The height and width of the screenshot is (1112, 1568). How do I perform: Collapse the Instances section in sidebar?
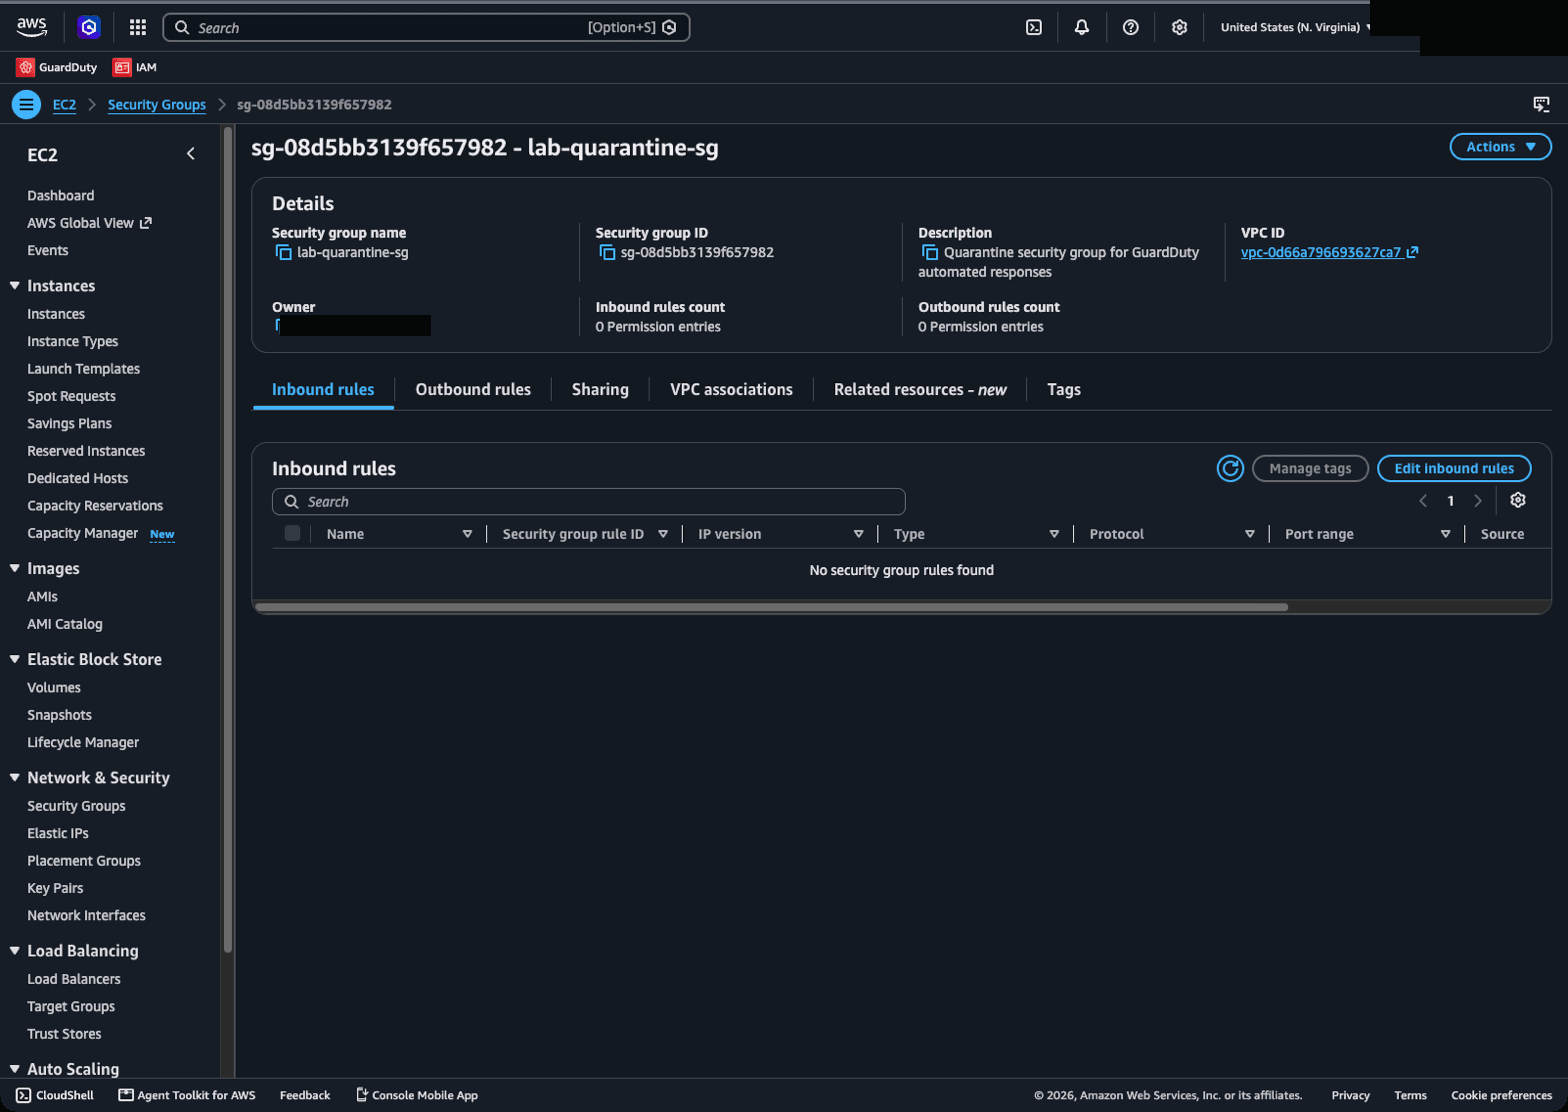pos(15,286)
